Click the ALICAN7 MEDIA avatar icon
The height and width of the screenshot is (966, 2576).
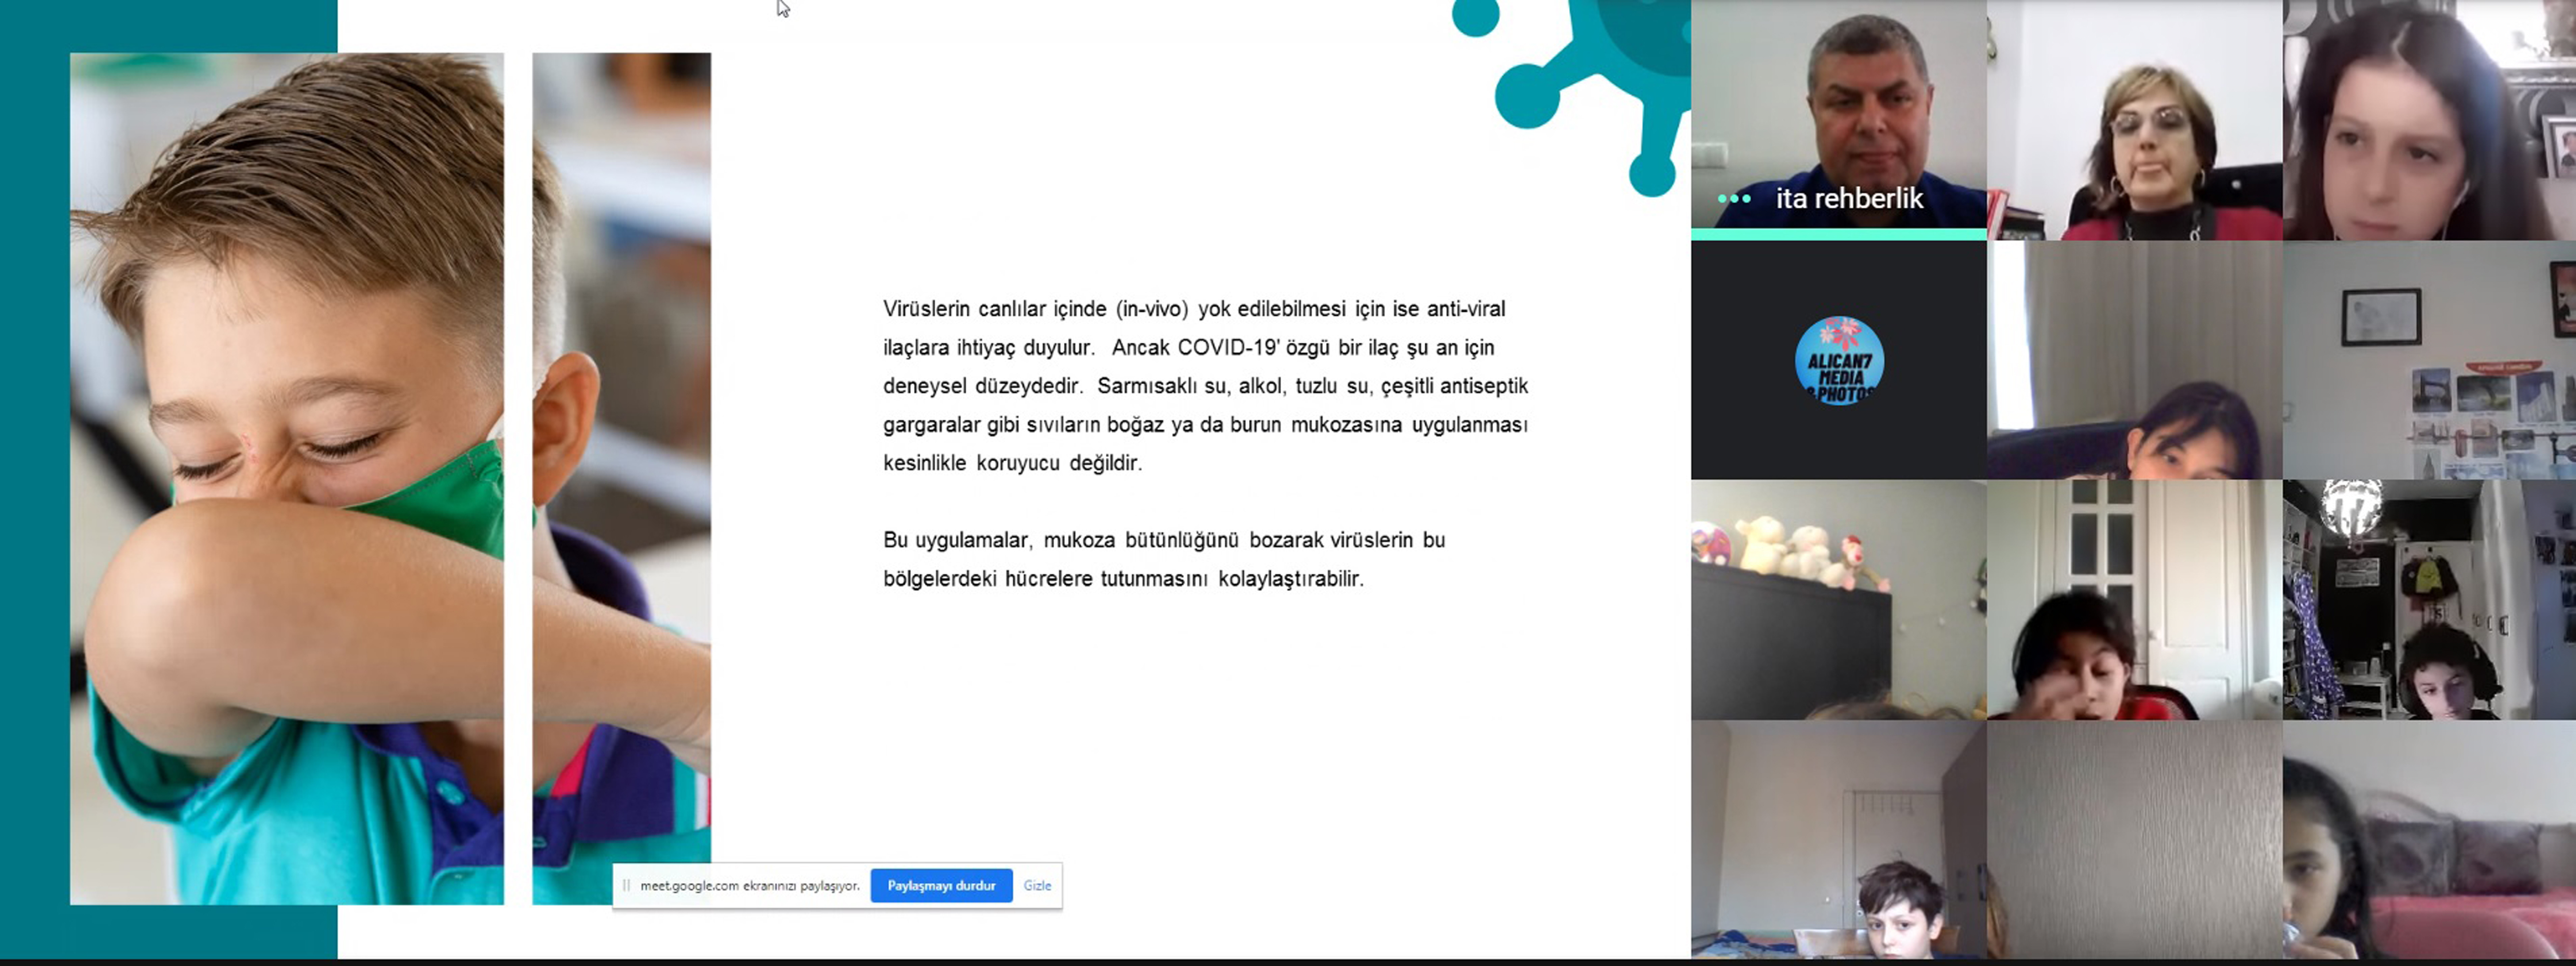pyautogui.click(x=1839, y=360)
